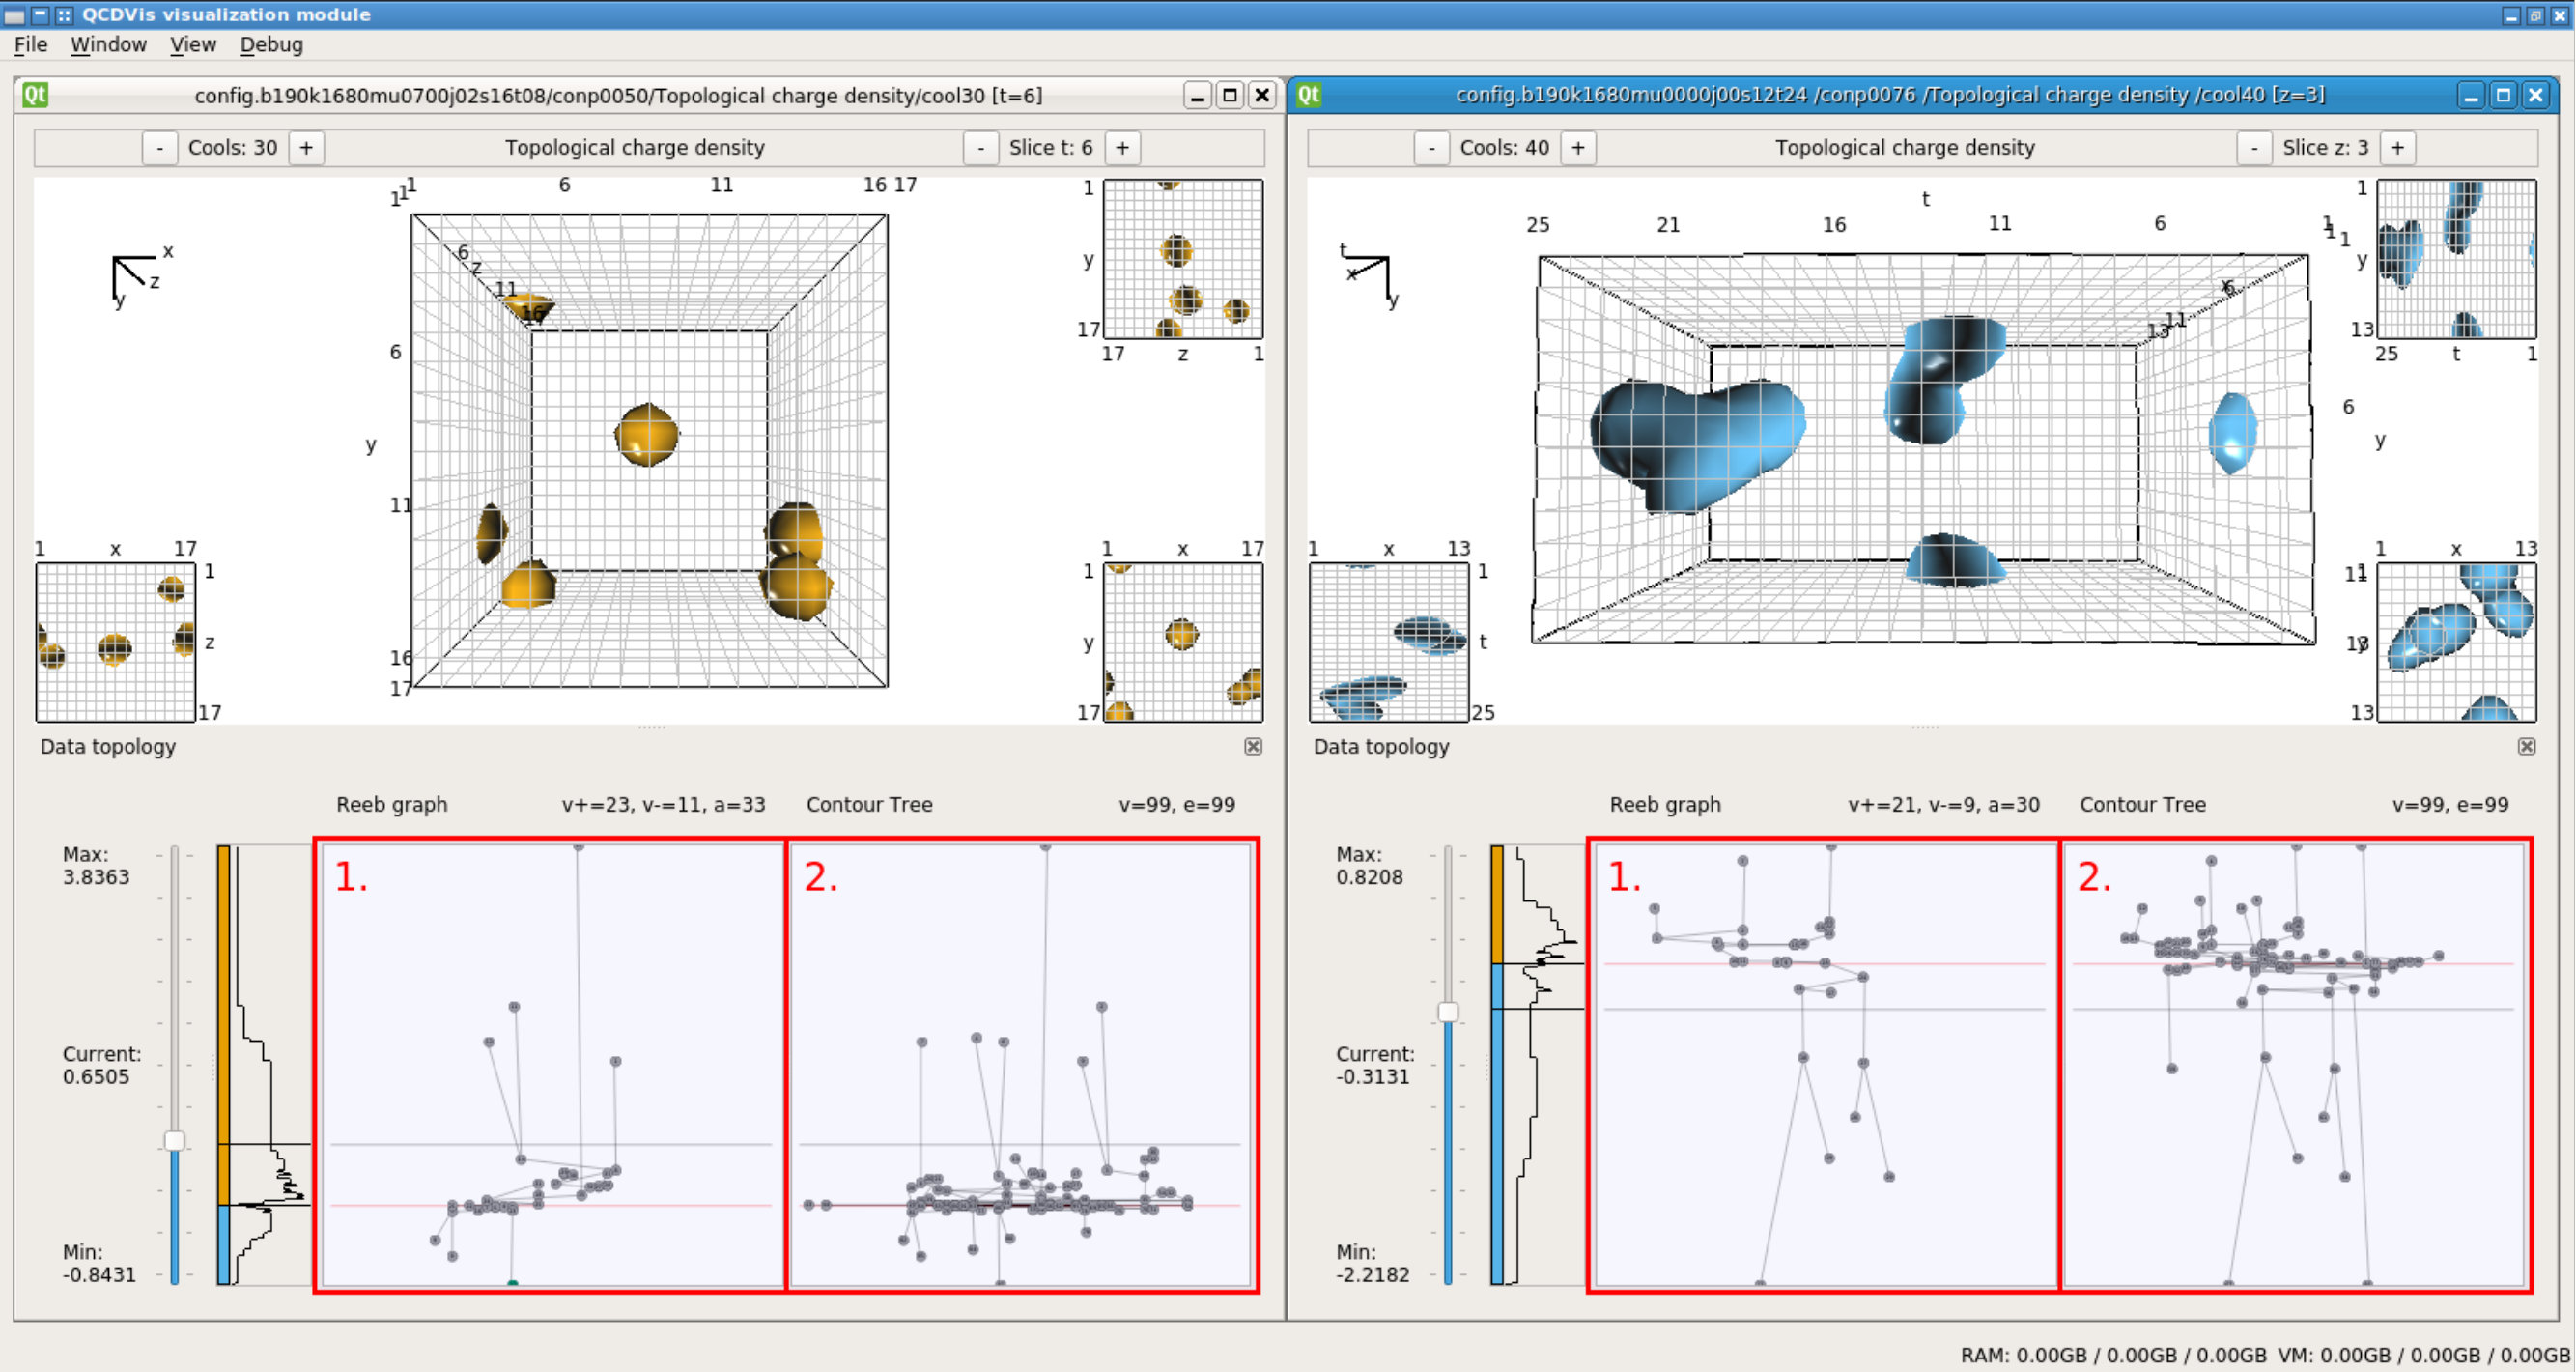Increase Slice z value in right window
Screen dimensions: 2576x1372
click(2397, 148)
